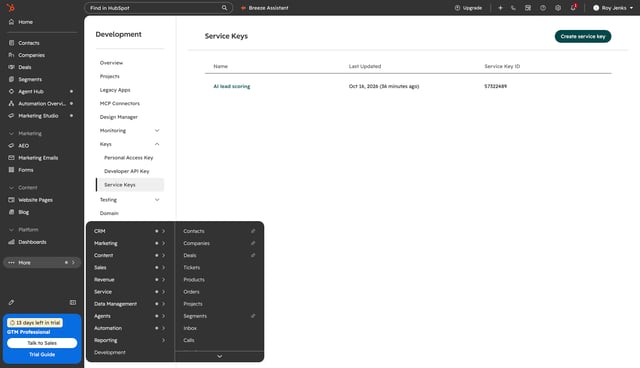Screen dimensions: 640x368
Task: Open Sales submenu in the flyout
Action: click(x=129, y=268)
